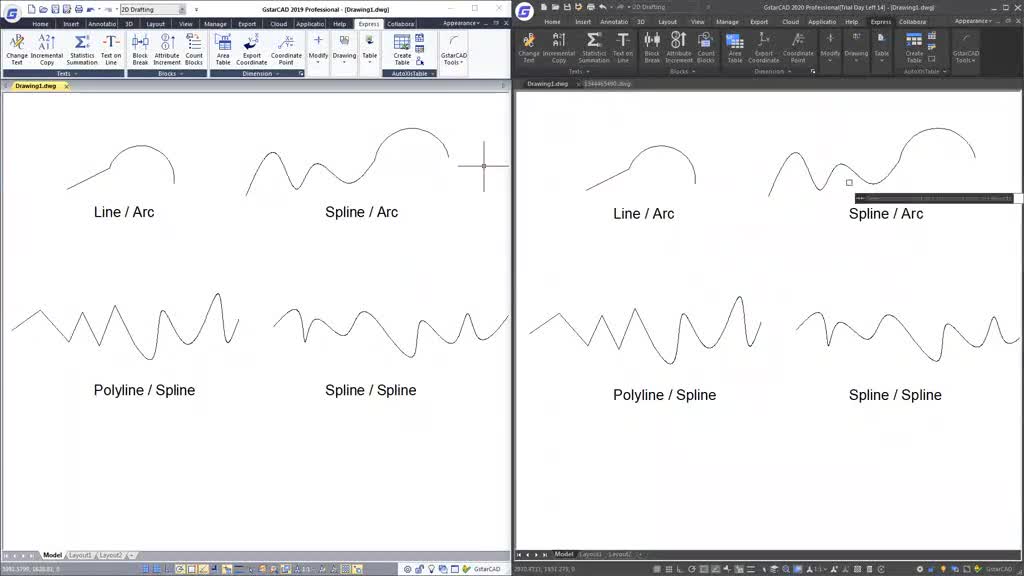Select Incremental Copy in GstarCAD 2019 window

[x=46, y=50]
